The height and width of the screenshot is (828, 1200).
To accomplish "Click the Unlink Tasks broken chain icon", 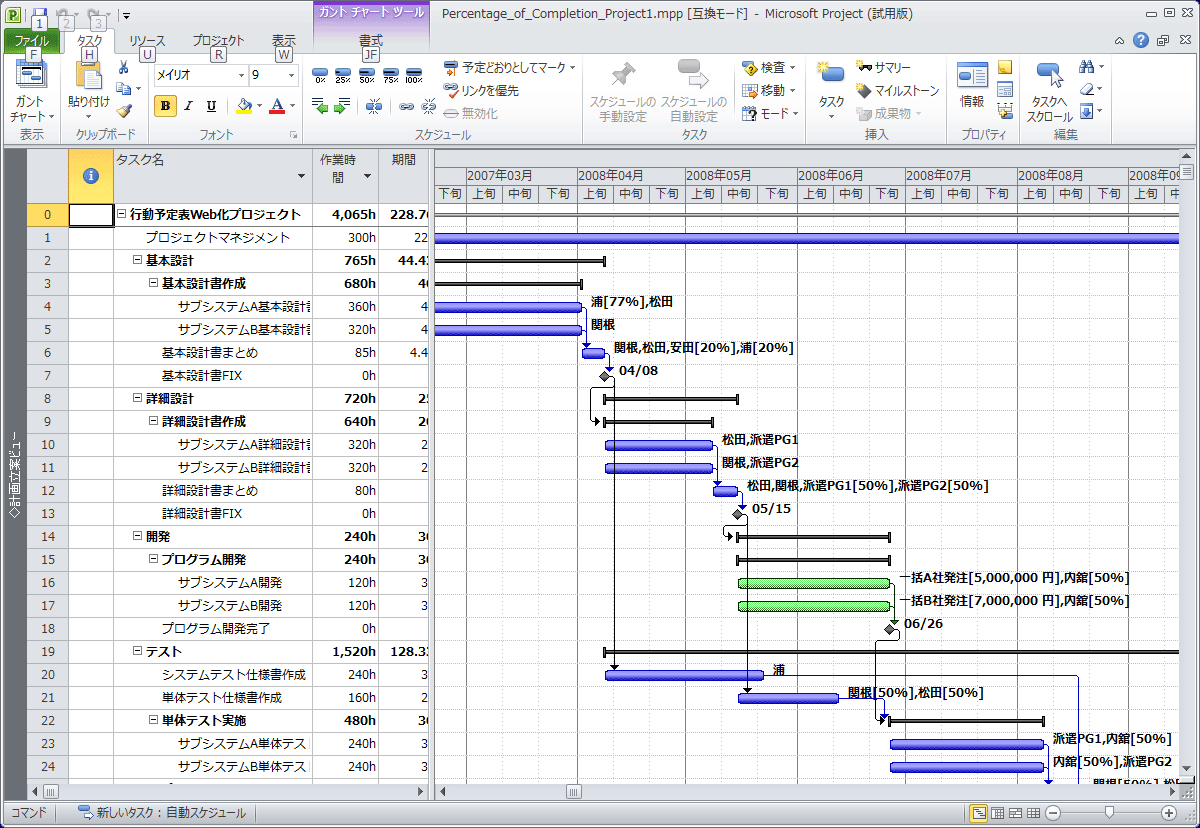I will pos(429,105).
